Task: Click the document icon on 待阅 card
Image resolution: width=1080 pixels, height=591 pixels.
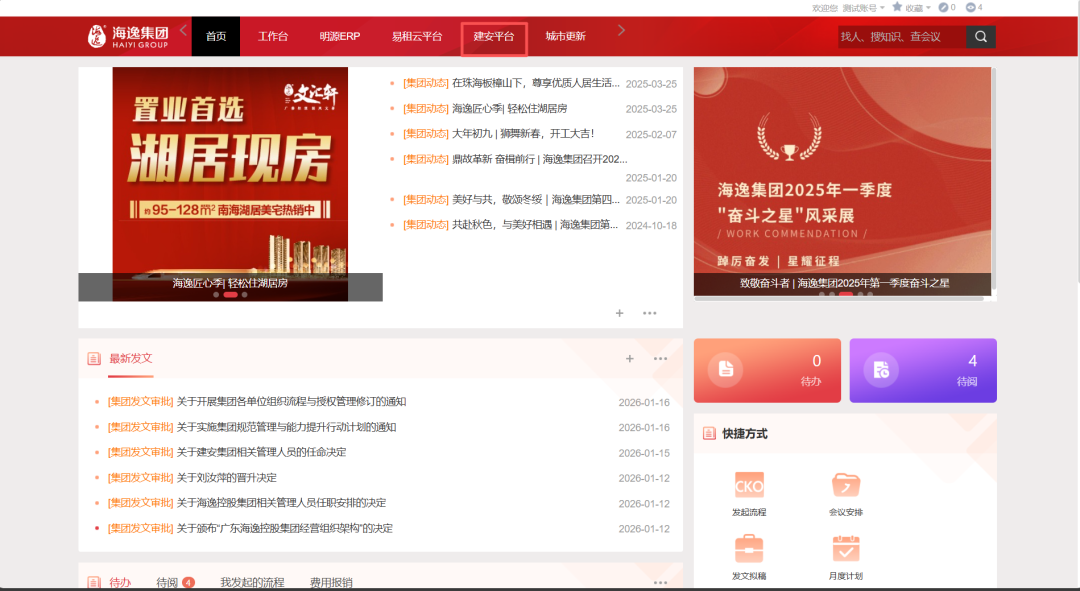Action: (881, 370)
